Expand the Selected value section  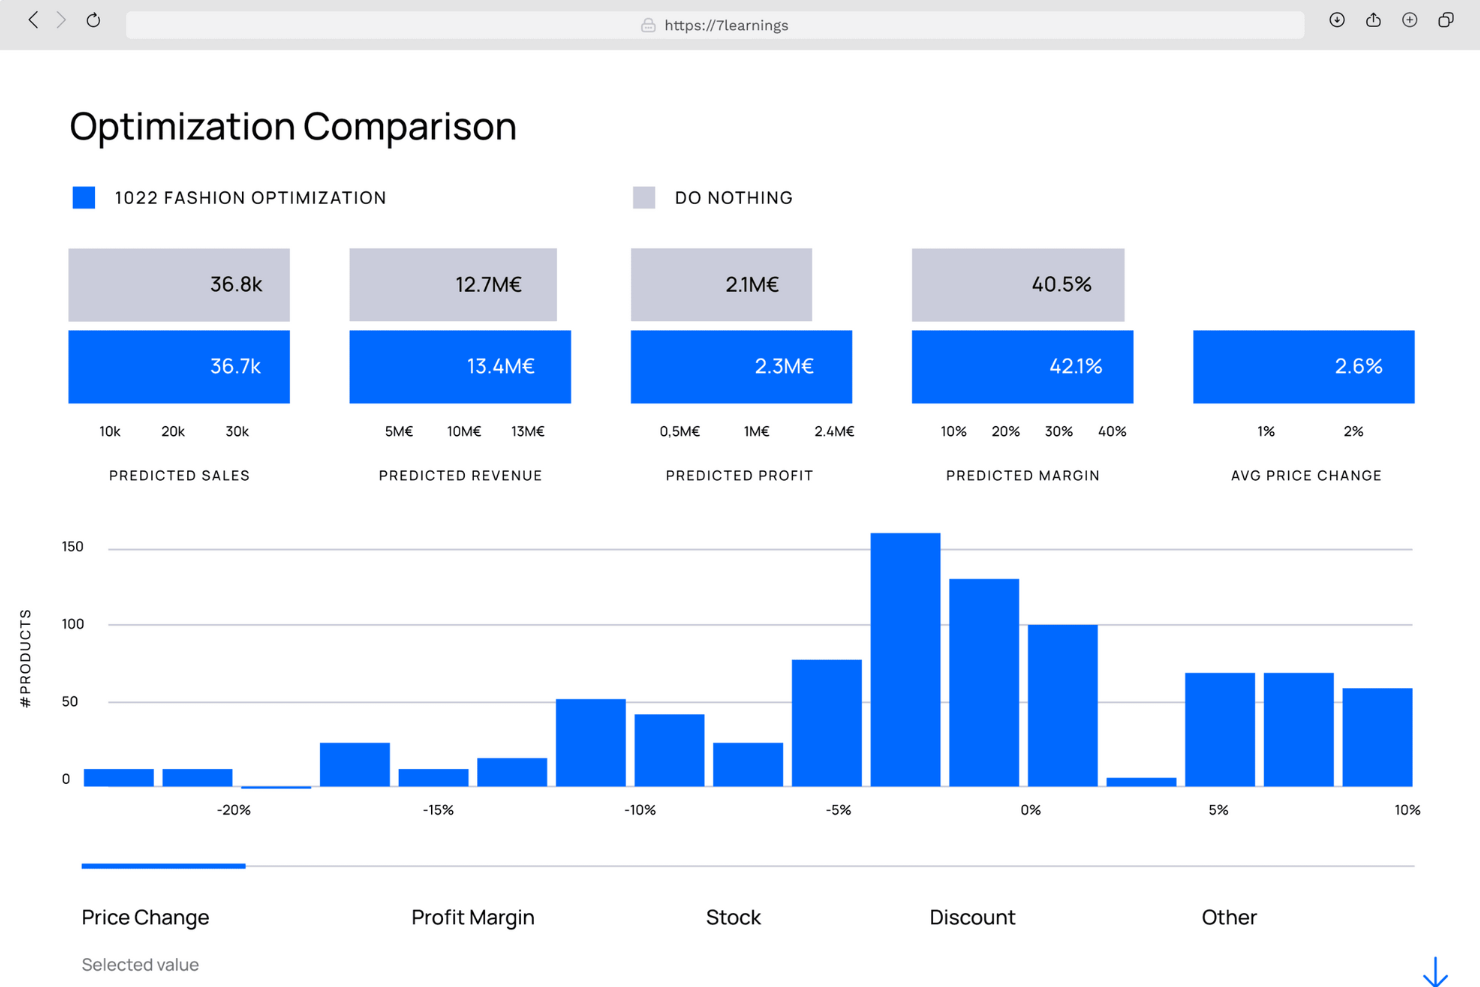140,964
